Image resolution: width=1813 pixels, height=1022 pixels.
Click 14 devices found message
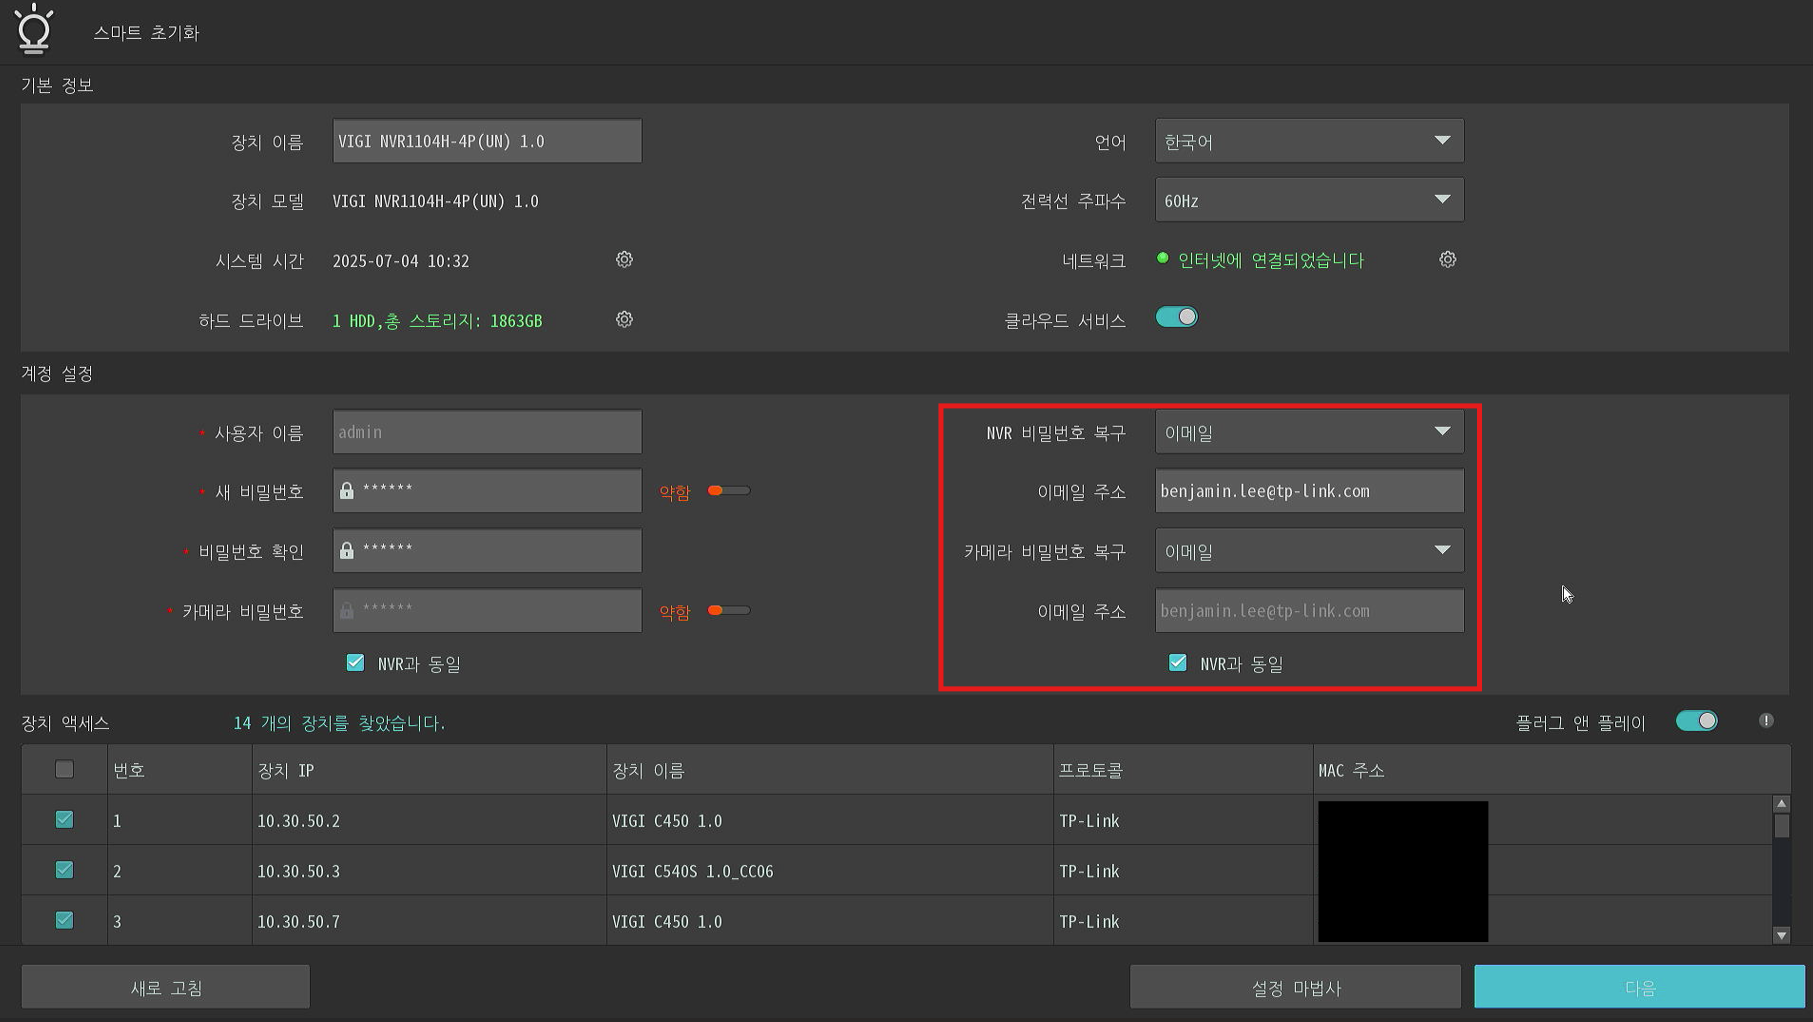click(339, 722)
